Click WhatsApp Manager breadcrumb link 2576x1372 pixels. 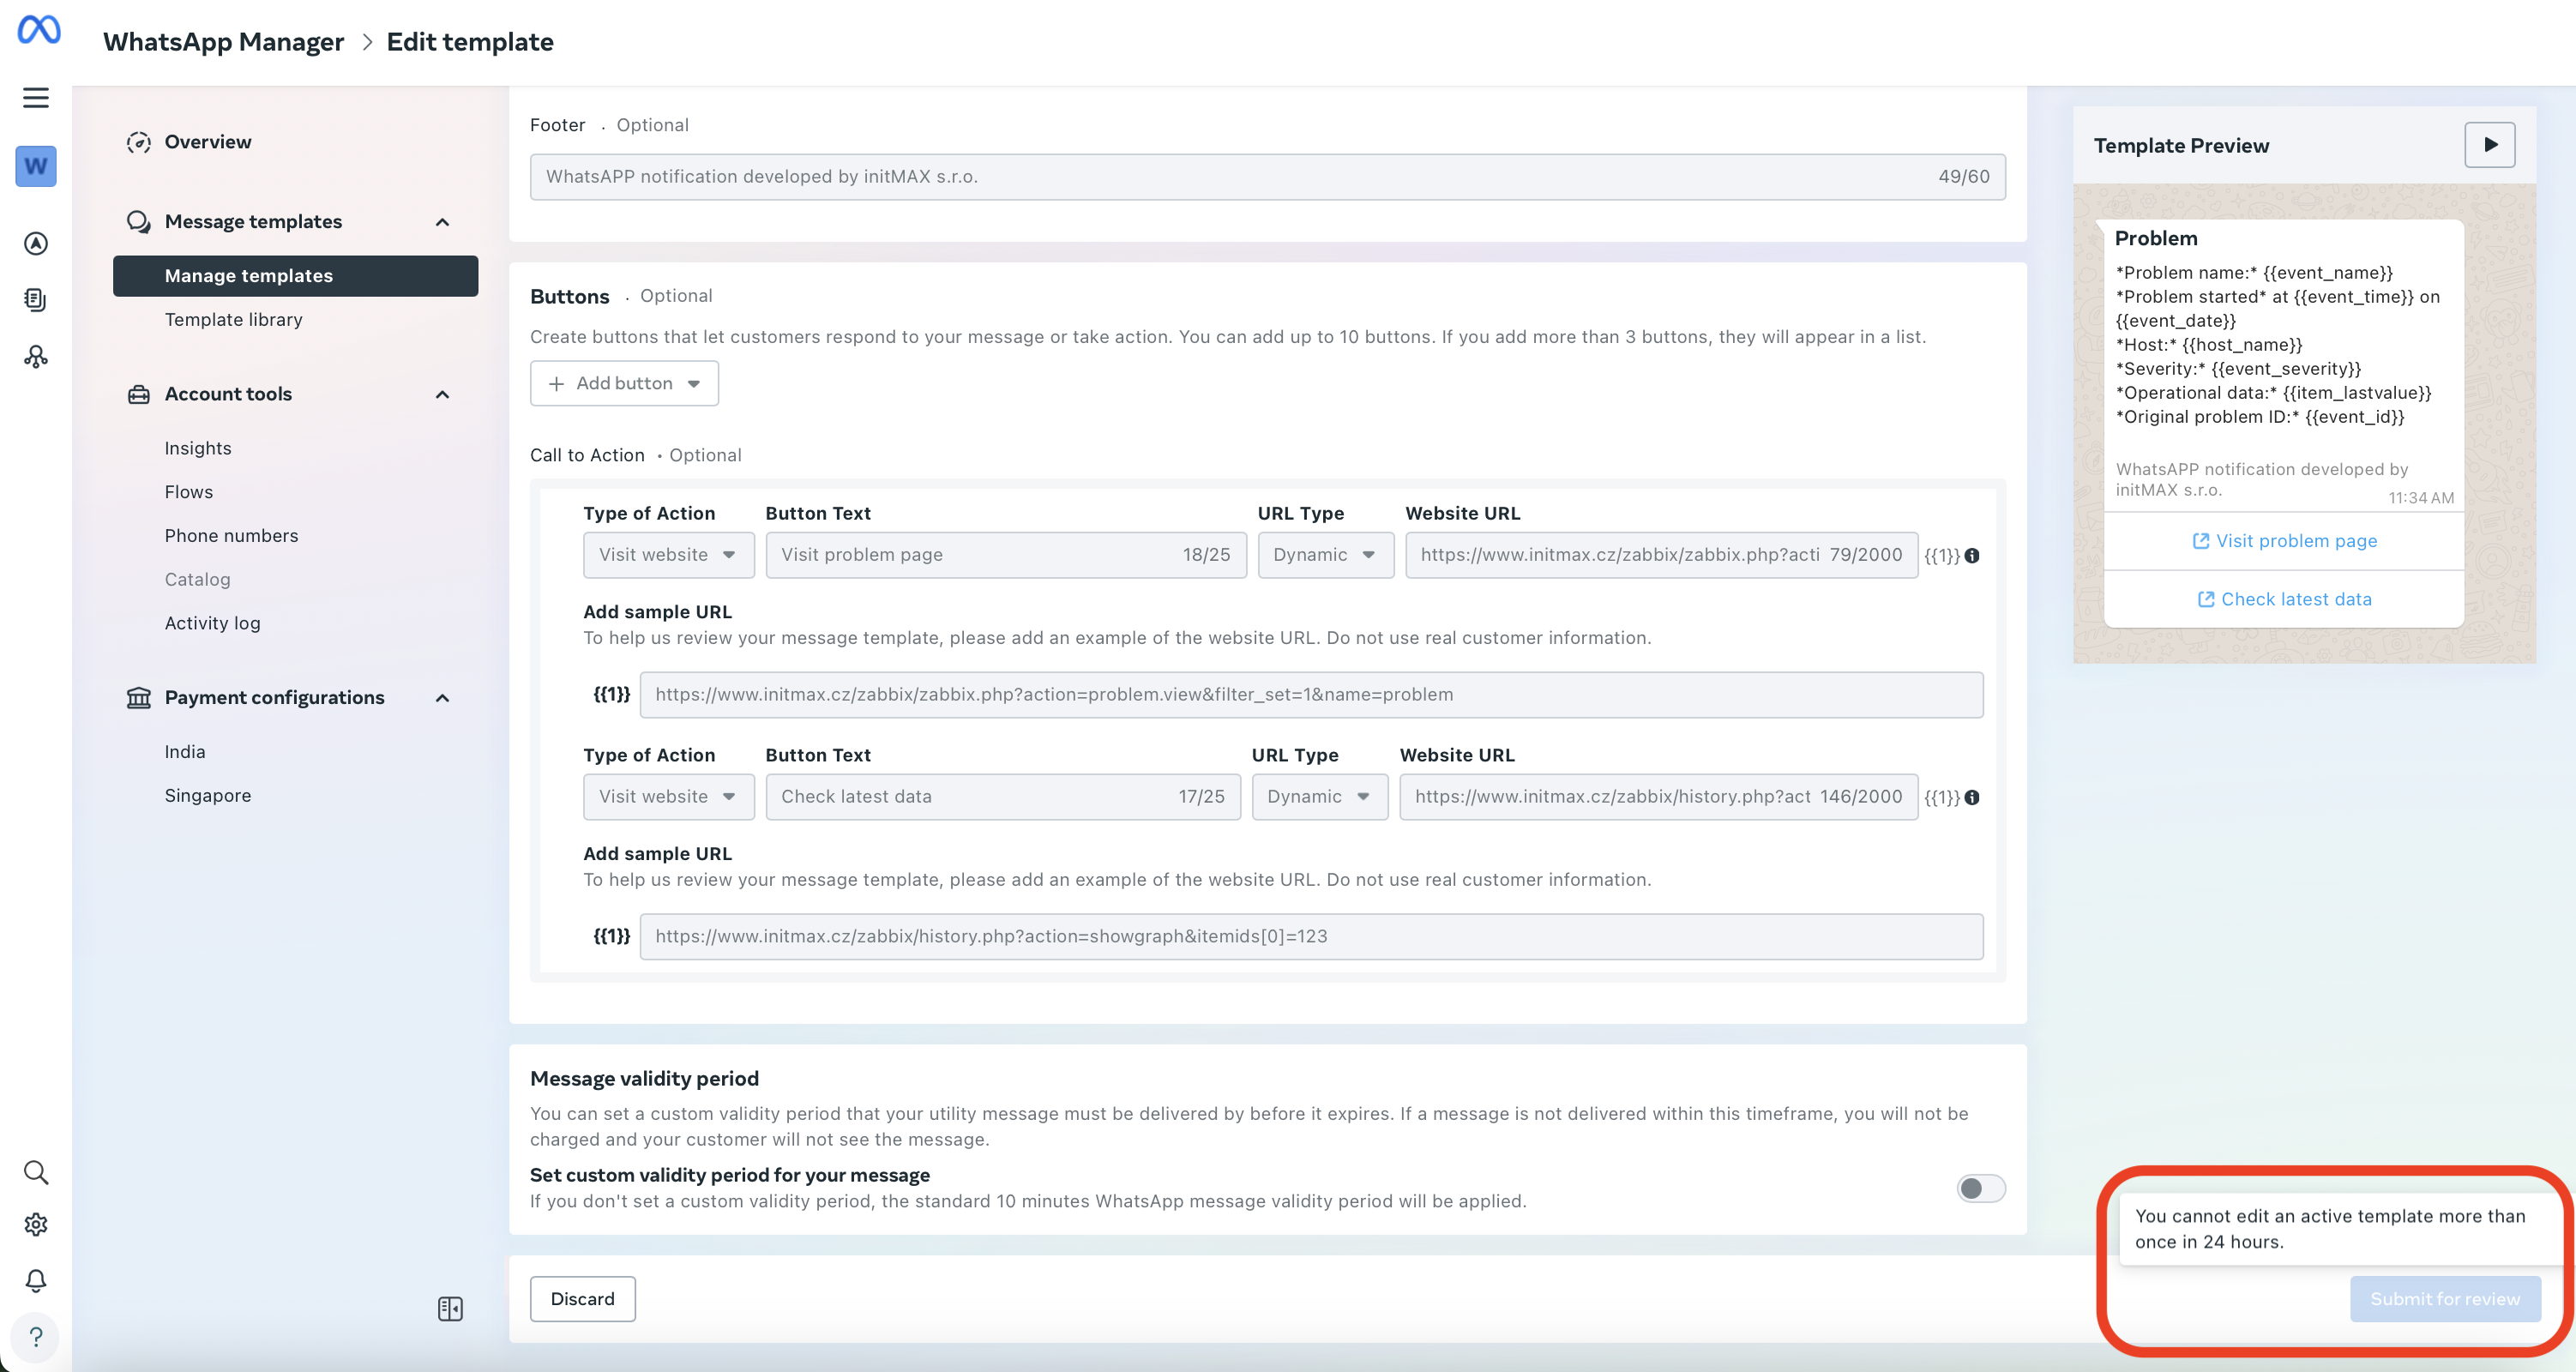[224, 42]
